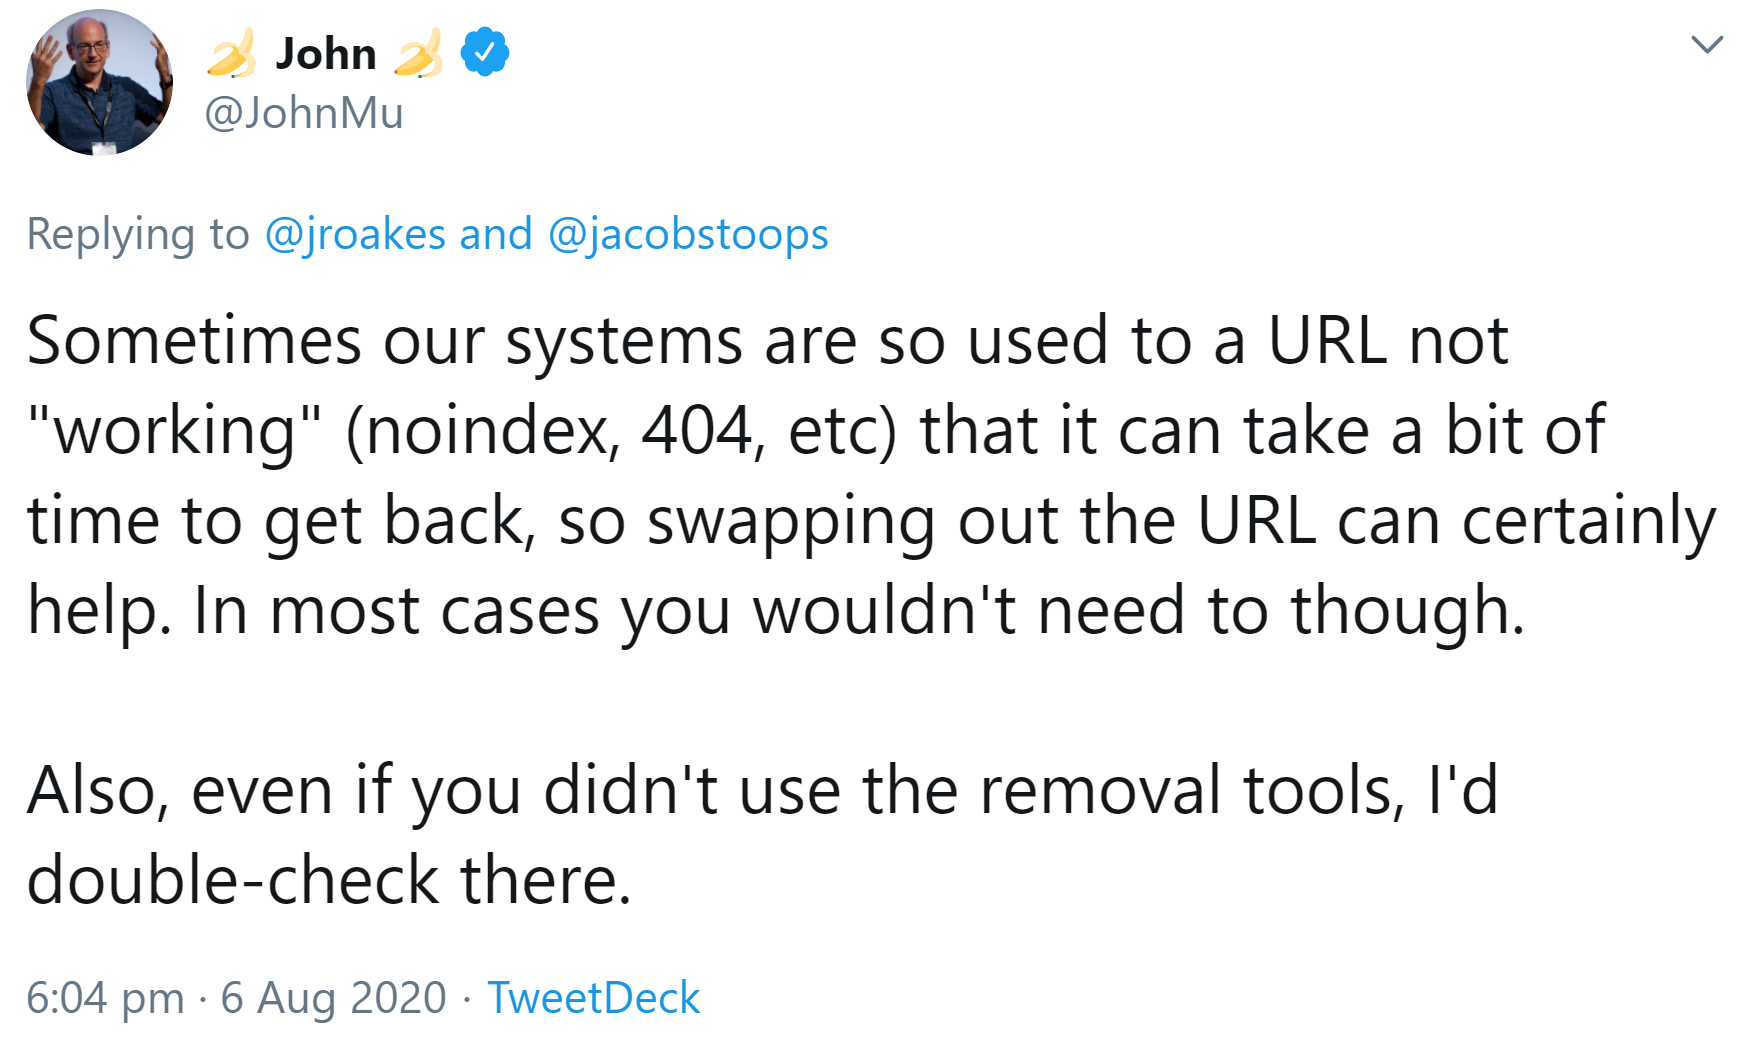Click the blue verified checkmark badge
1759x1060 pixels.
pyautogui.click(x=485, y=53)
